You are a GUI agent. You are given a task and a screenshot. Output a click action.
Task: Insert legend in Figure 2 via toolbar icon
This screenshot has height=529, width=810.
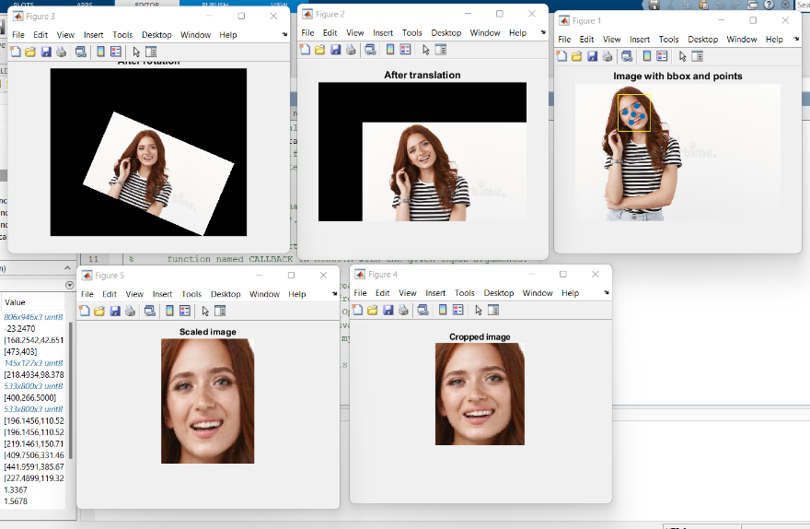tap(405, 50)
